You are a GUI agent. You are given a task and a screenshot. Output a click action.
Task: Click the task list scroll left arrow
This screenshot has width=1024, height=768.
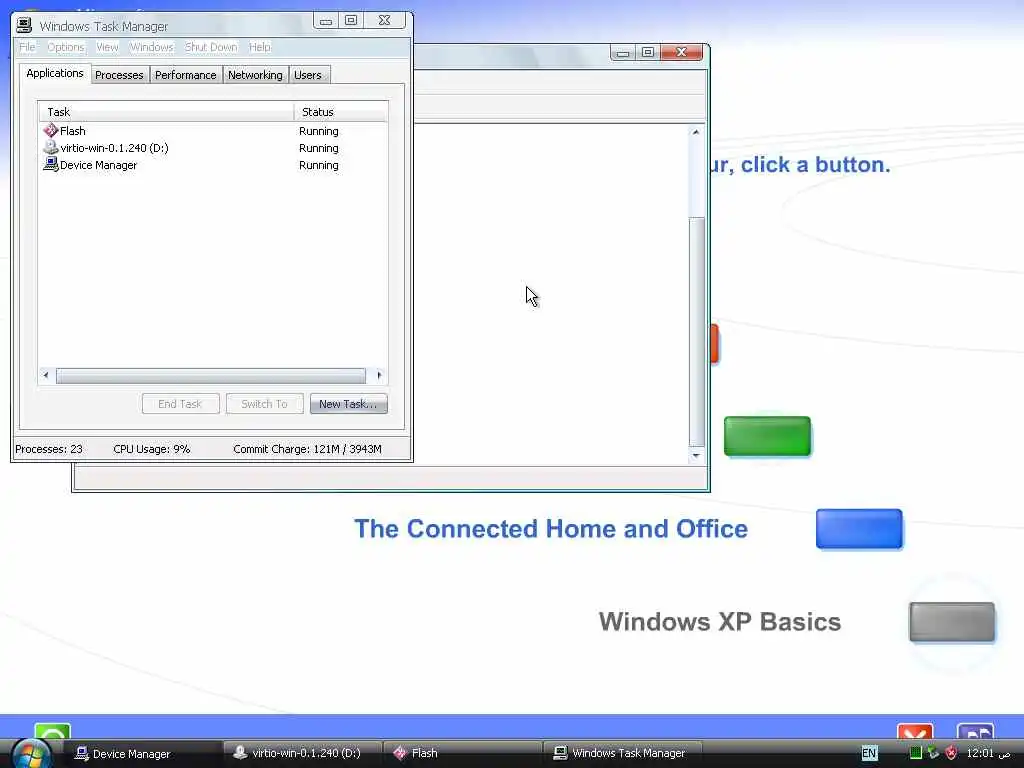pos(45,376)
